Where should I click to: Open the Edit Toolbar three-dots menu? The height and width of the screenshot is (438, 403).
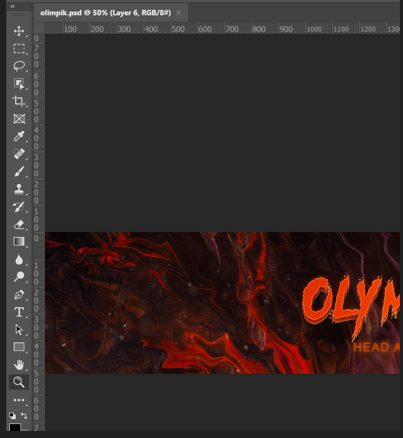click(19, 400)
